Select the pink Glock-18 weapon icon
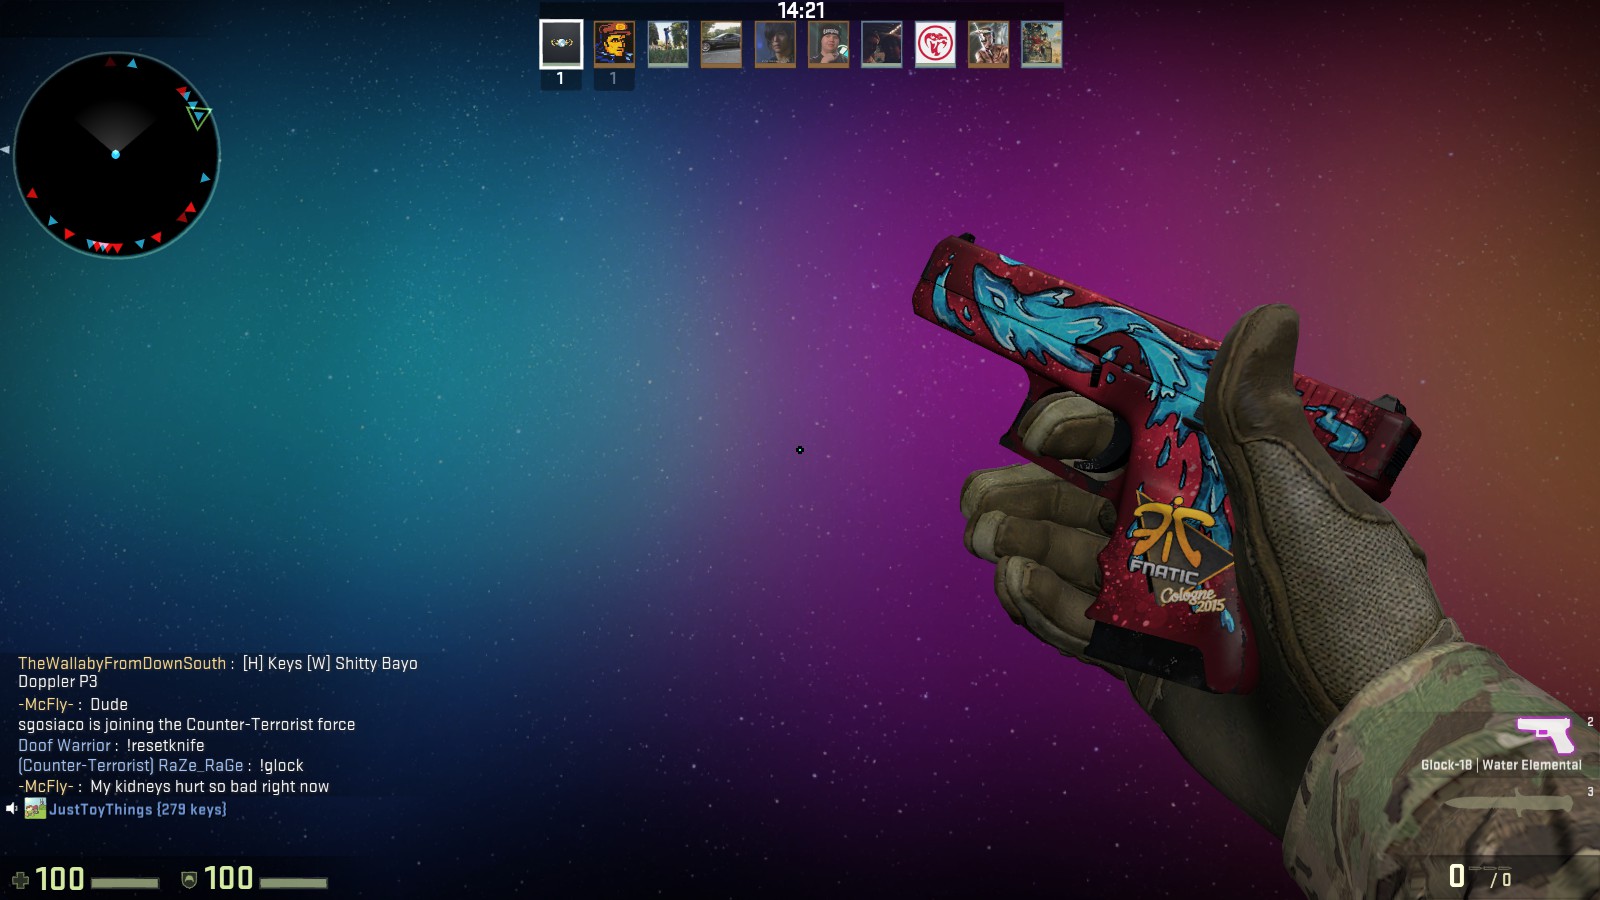 1545,734
